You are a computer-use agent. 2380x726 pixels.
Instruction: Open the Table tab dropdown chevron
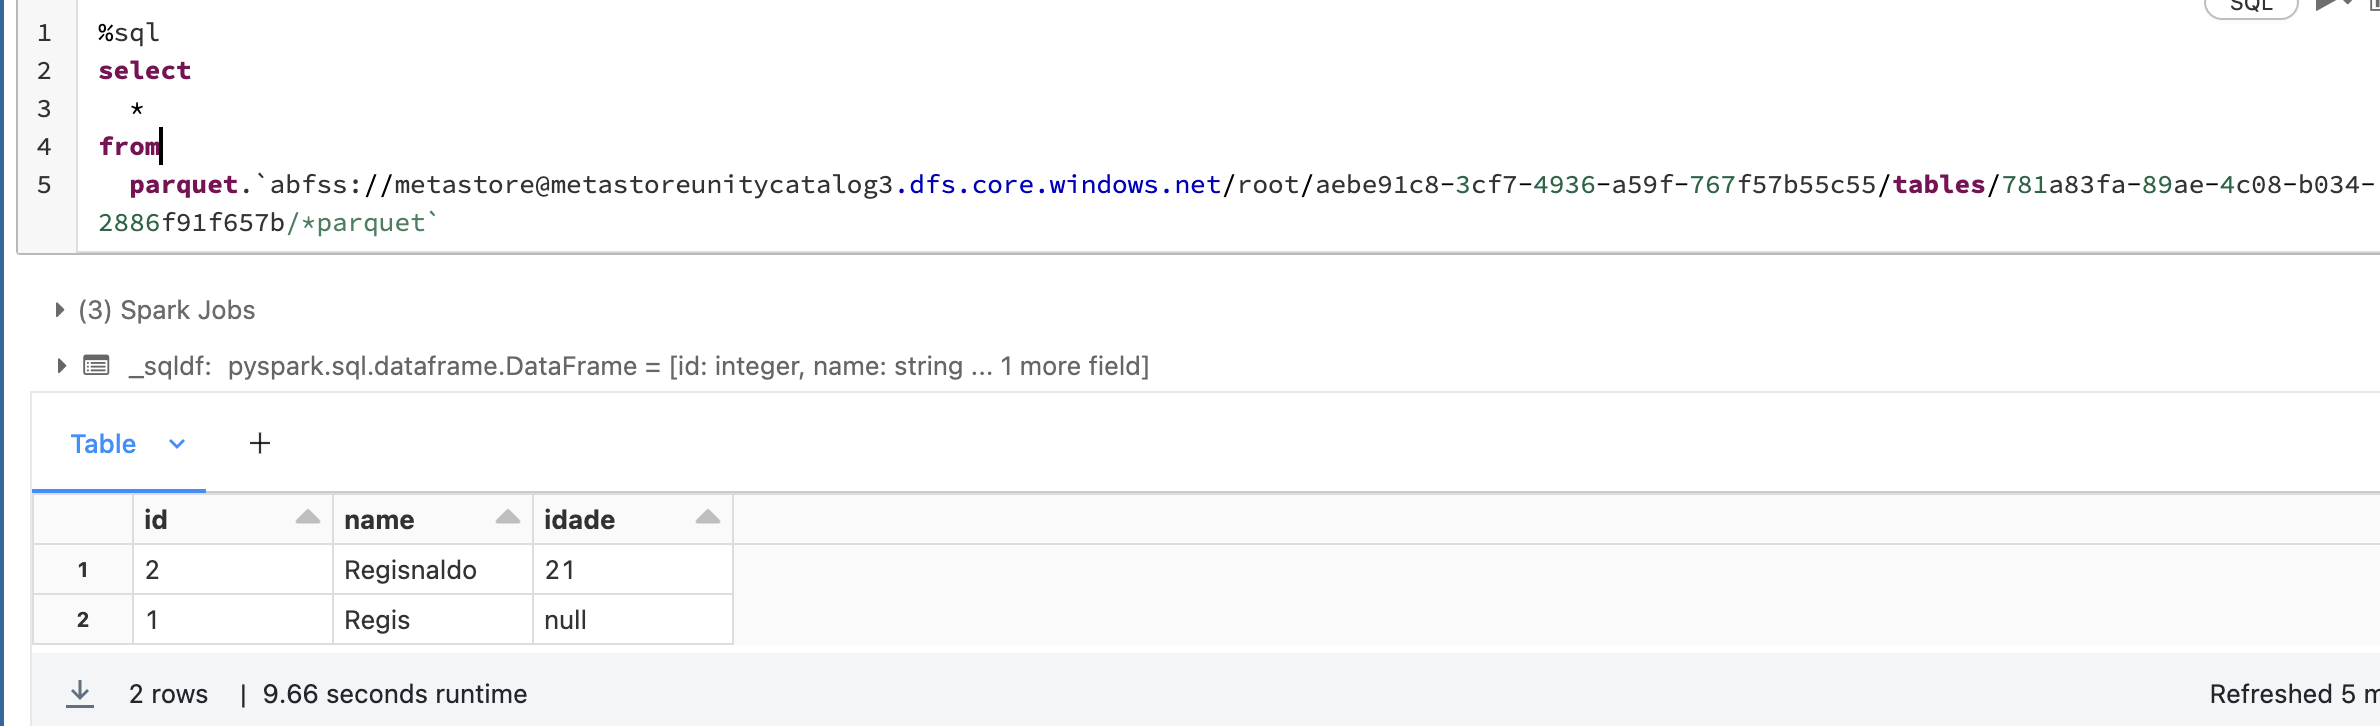pyautogui.click(x=177, y=444)
